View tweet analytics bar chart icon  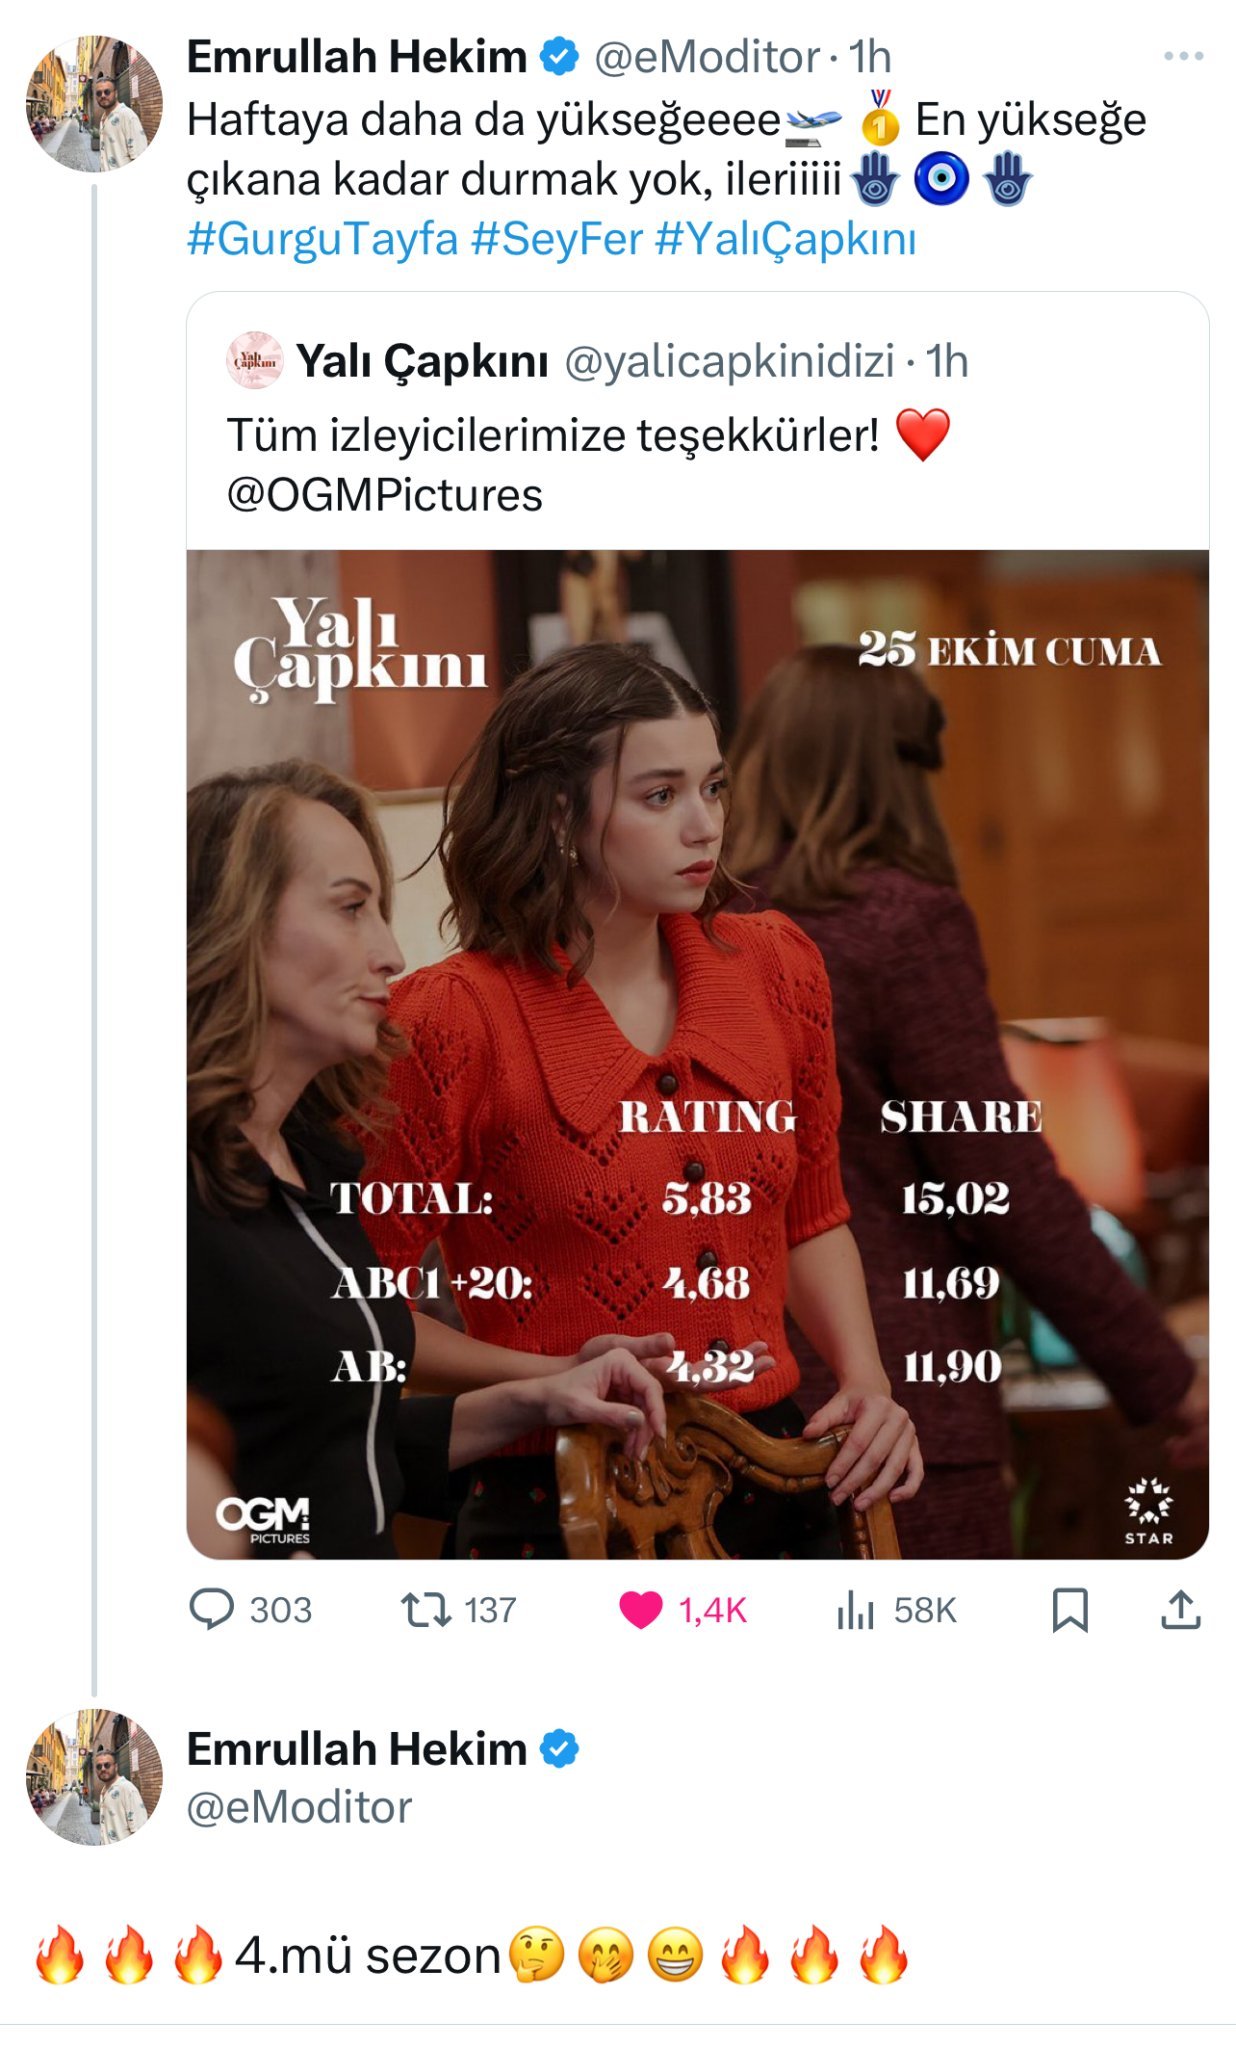click(855, 1609)
